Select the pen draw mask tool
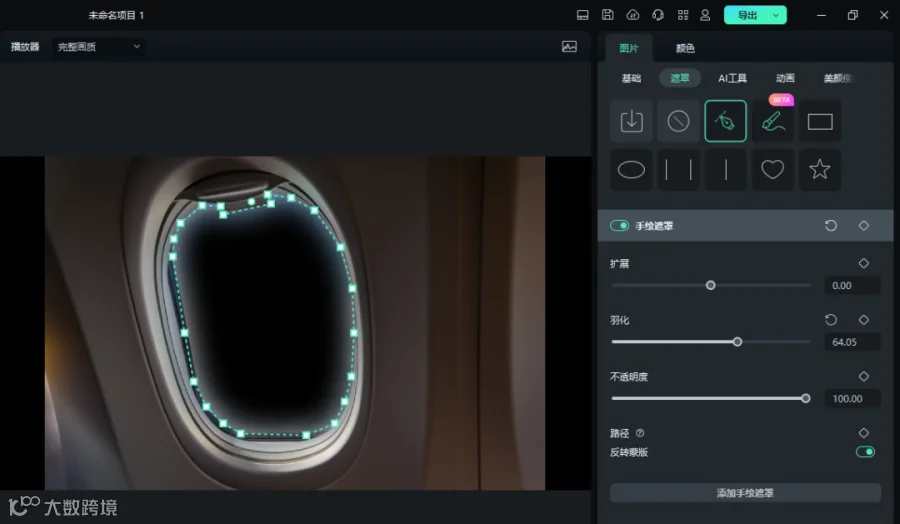Screen dimensions: 900x524 pyautogui.click(x=726, y=121)
